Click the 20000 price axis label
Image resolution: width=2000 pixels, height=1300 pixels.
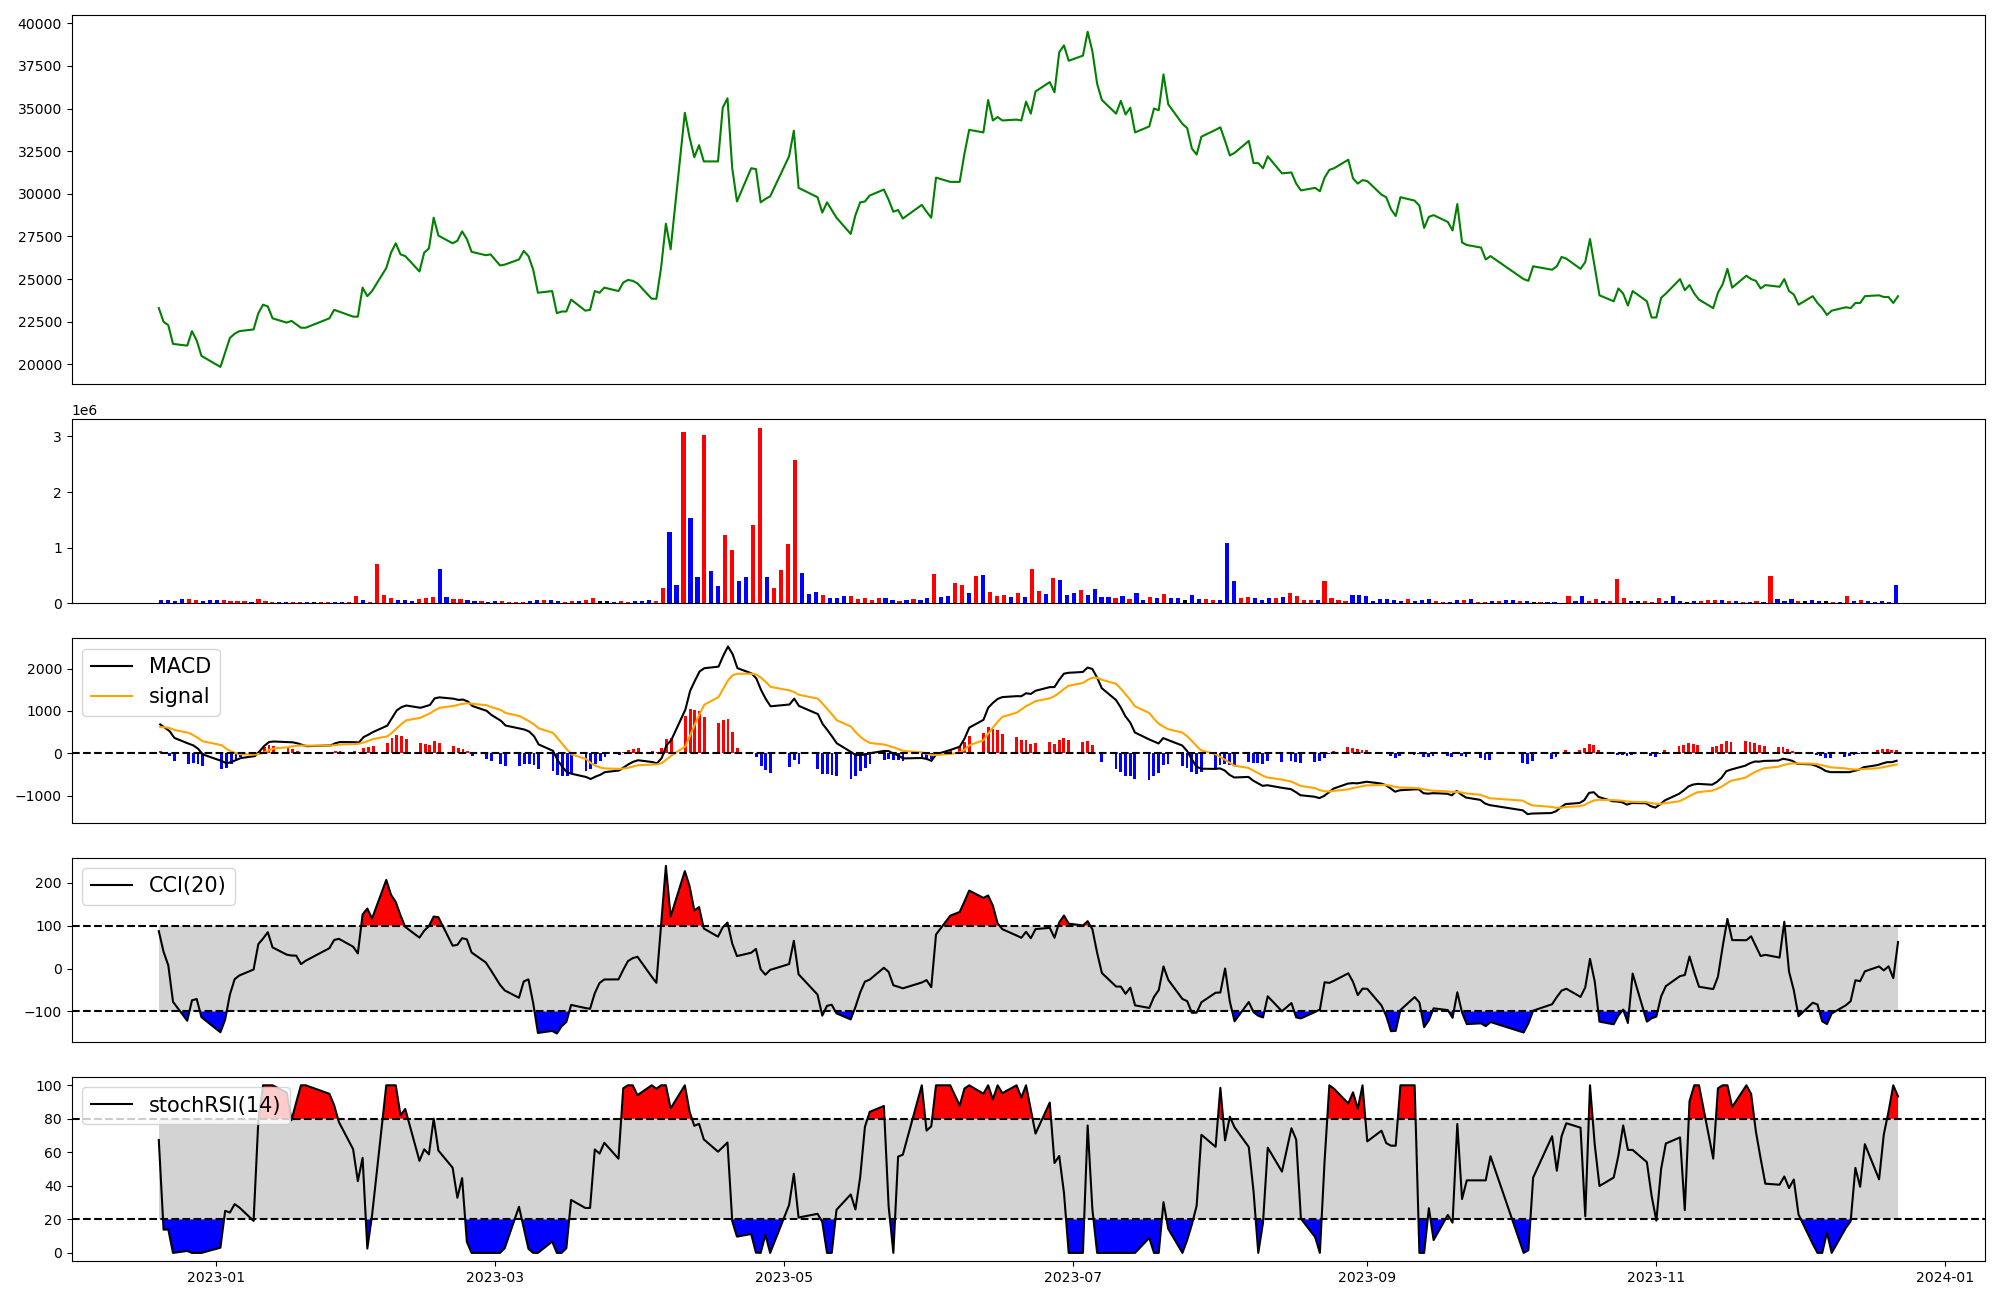39,365
